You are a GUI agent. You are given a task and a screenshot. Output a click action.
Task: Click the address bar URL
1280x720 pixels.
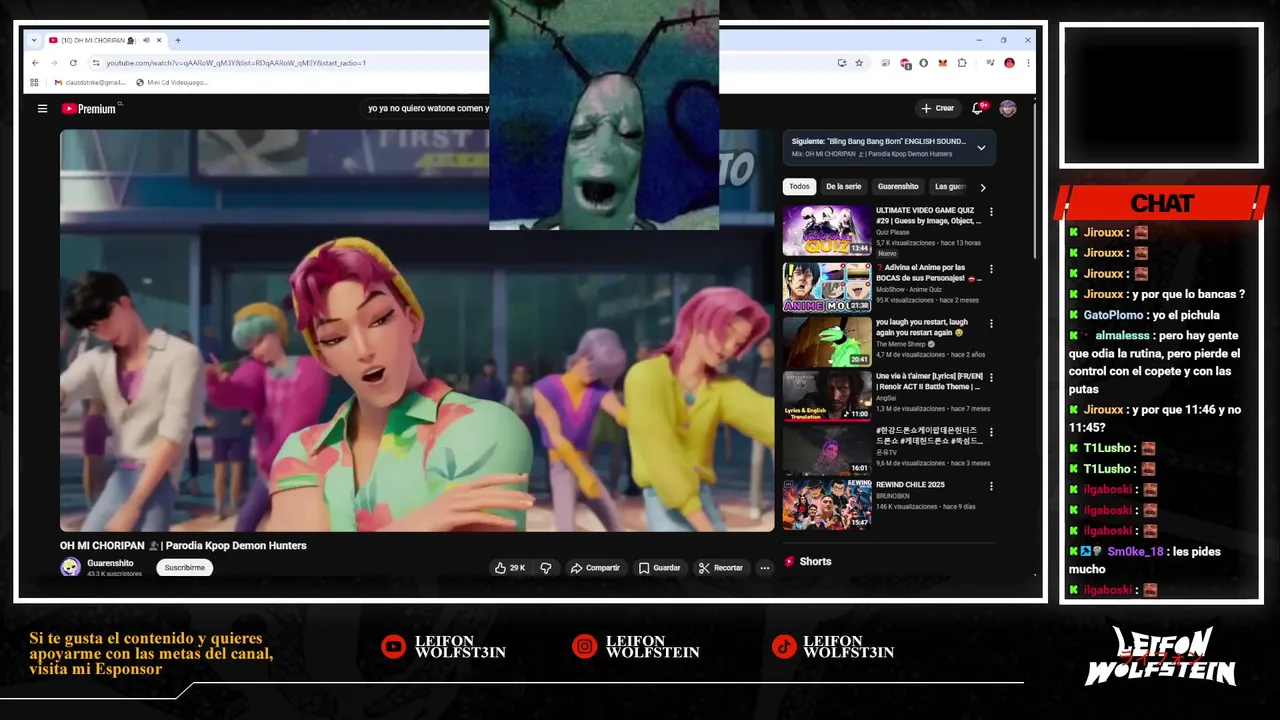point(236,63)
